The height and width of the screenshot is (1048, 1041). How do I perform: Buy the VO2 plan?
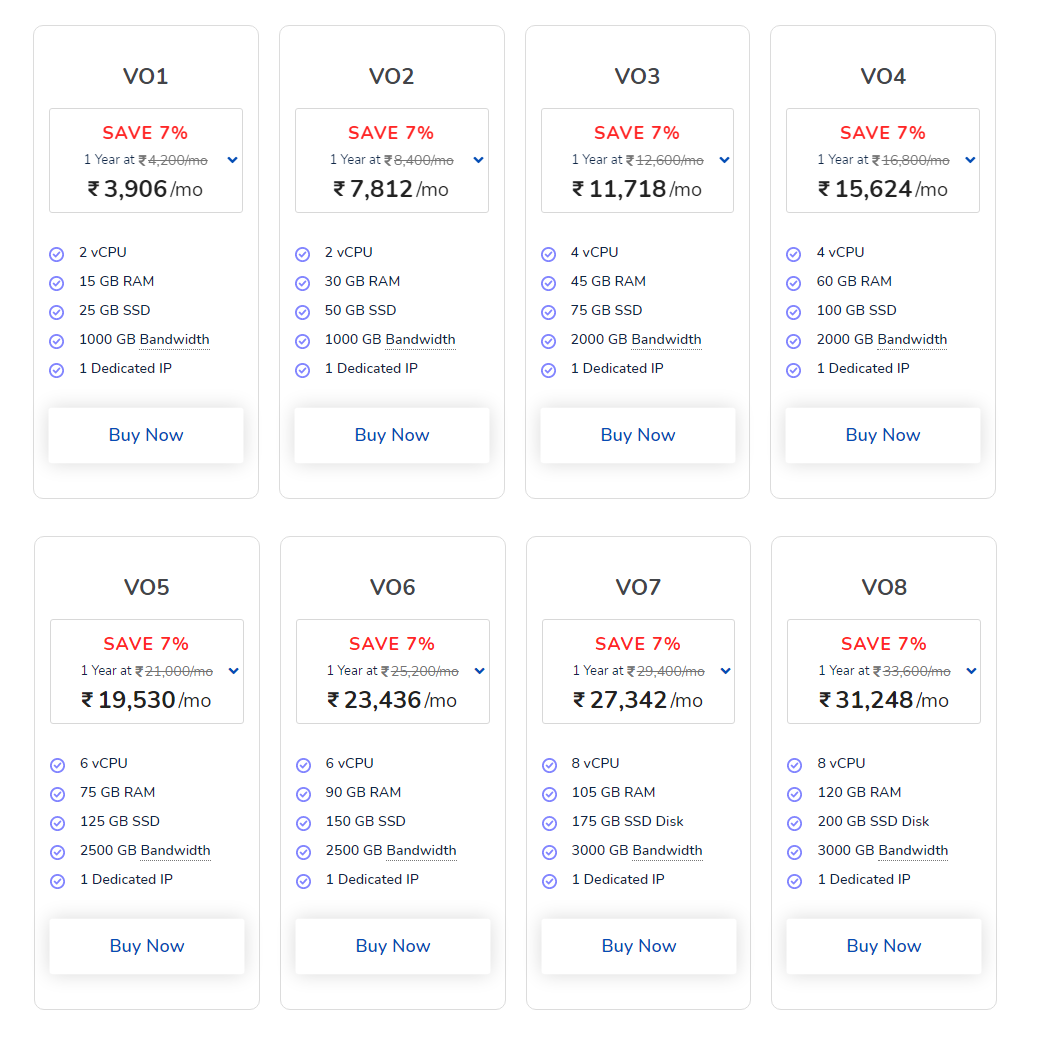click(x=392, y=435)
